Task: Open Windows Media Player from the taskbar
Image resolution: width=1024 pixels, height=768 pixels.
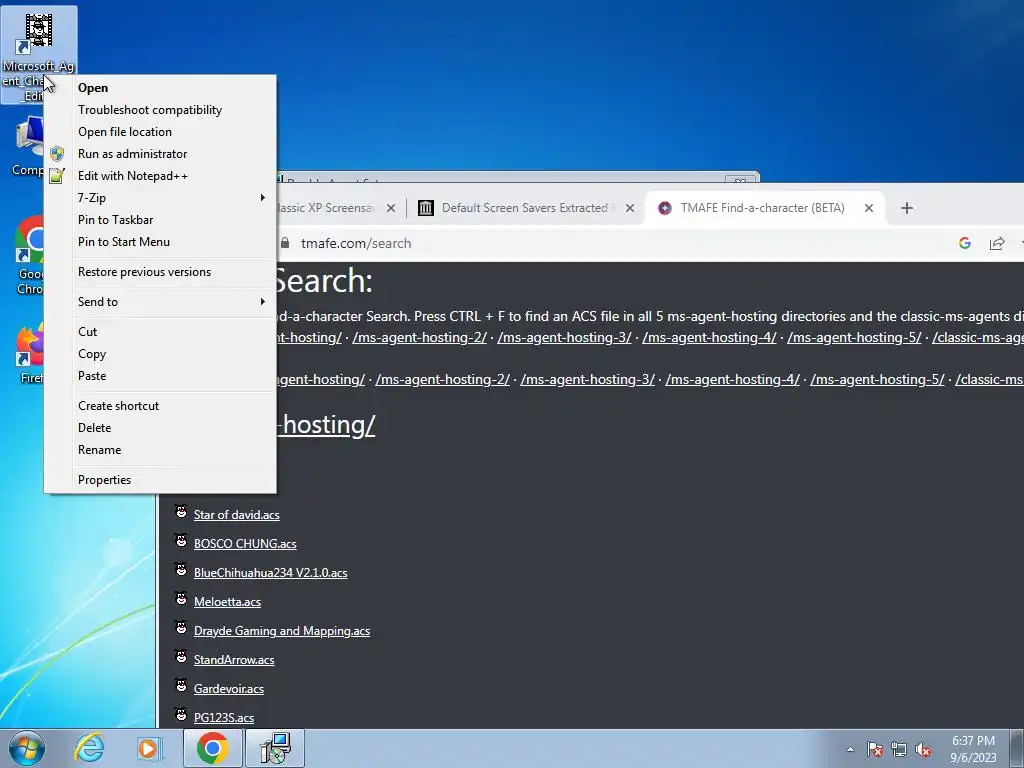Action: coord(149,748)
